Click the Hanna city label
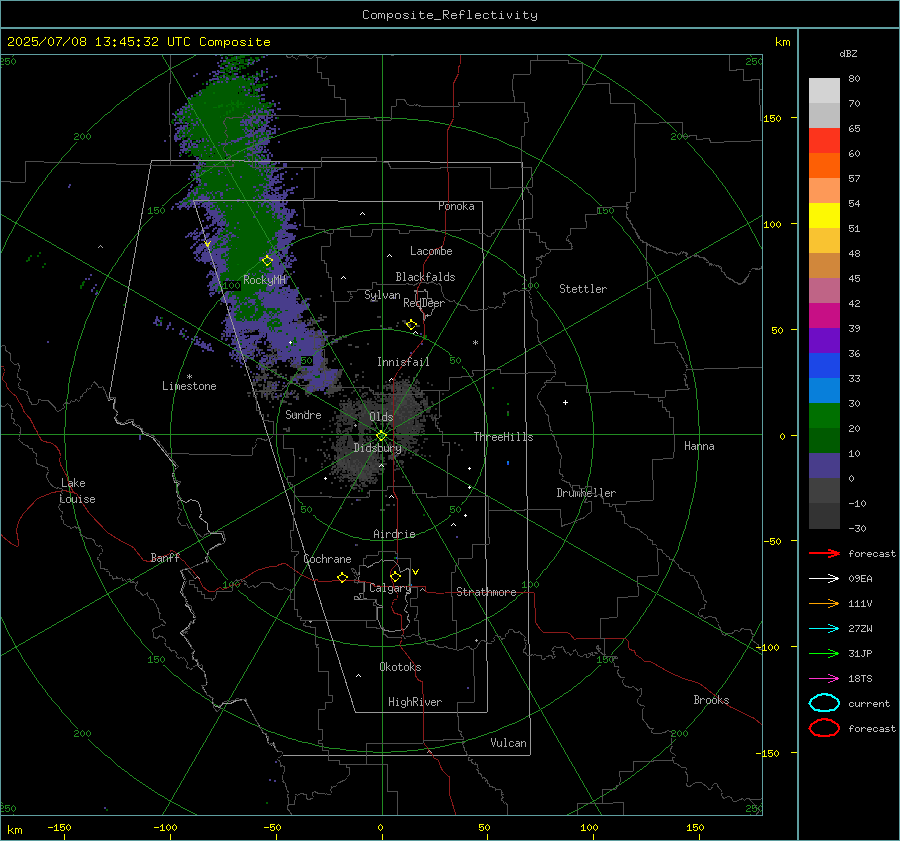Screen dimensions: 900x841 (x=699, y=446)
